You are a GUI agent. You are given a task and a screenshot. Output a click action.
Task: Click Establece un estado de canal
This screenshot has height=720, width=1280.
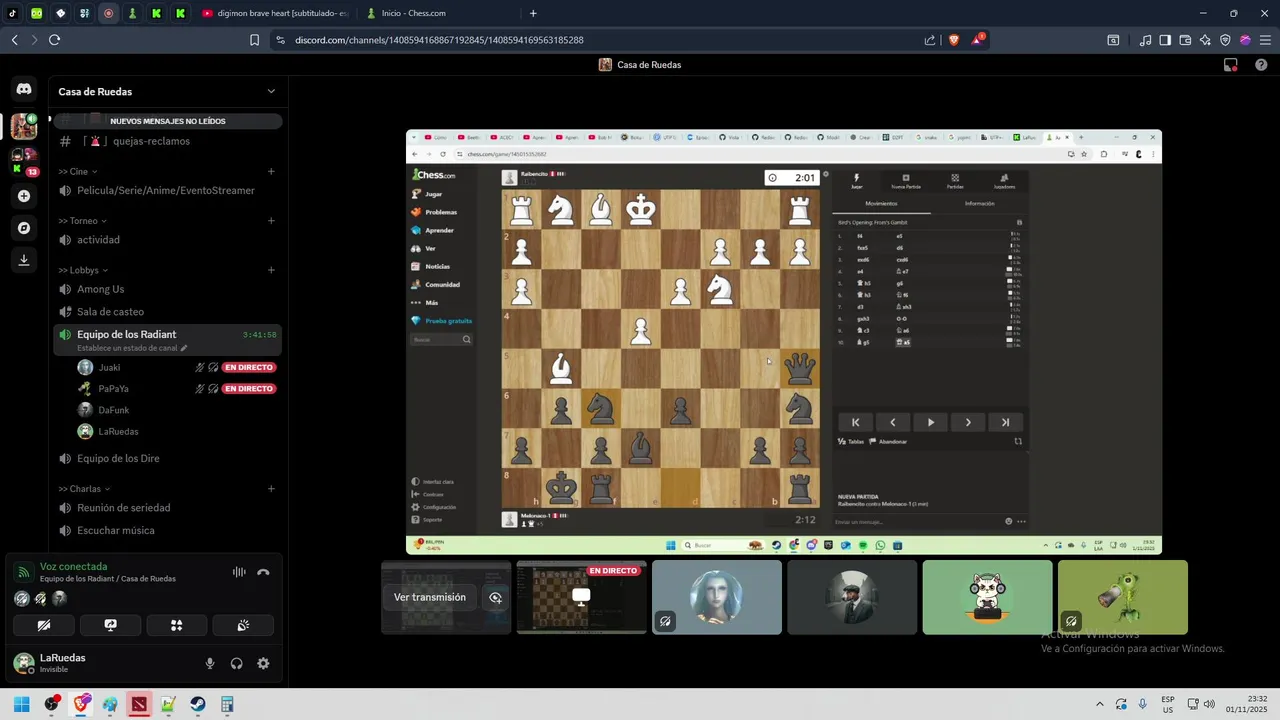point(132,348)
